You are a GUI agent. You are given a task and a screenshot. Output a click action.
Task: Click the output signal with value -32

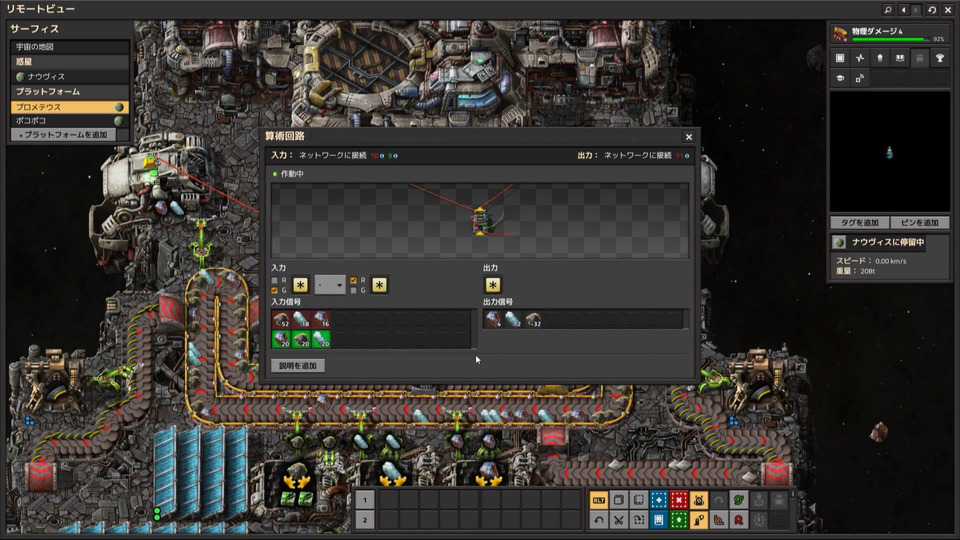tap(533, 320)
